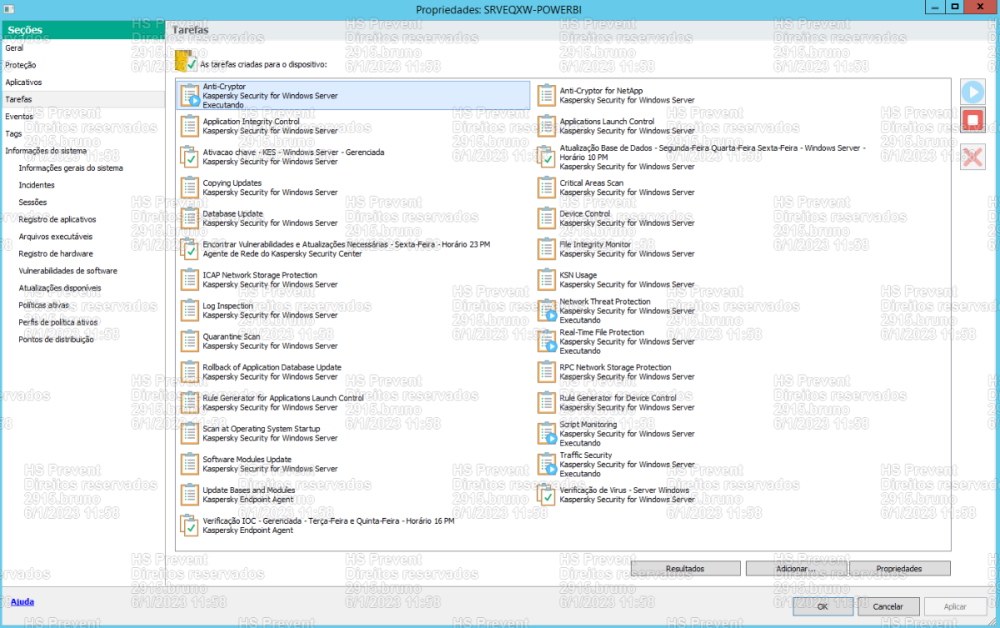This screenshot has height=628, width=1000.
Task: Click the Copying Updates task icon
Action: pyautogui.click(x=189, y=187)
